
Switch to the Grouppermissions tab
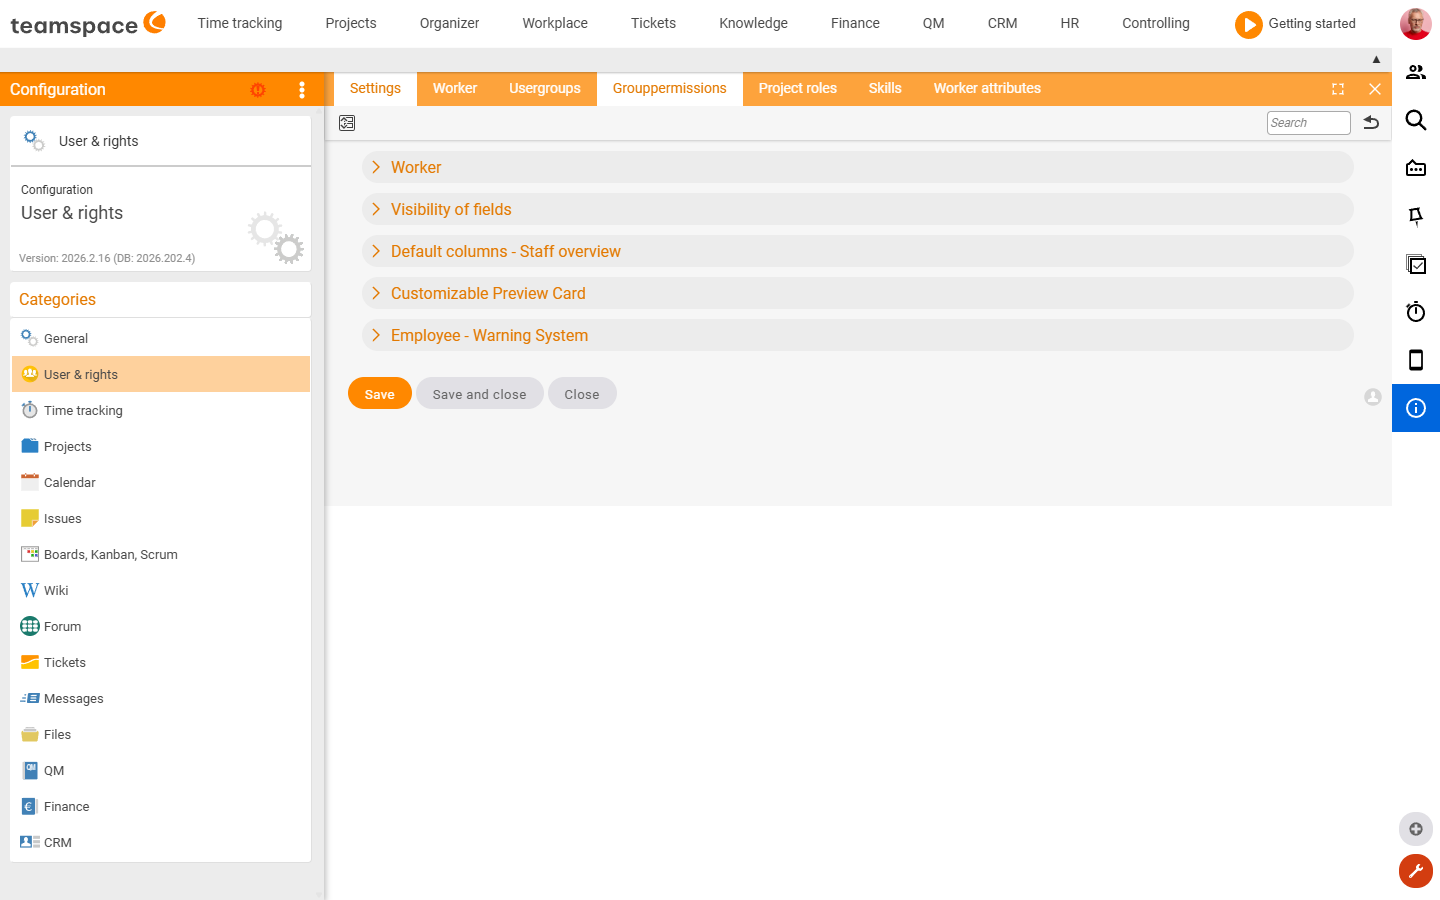670,89
